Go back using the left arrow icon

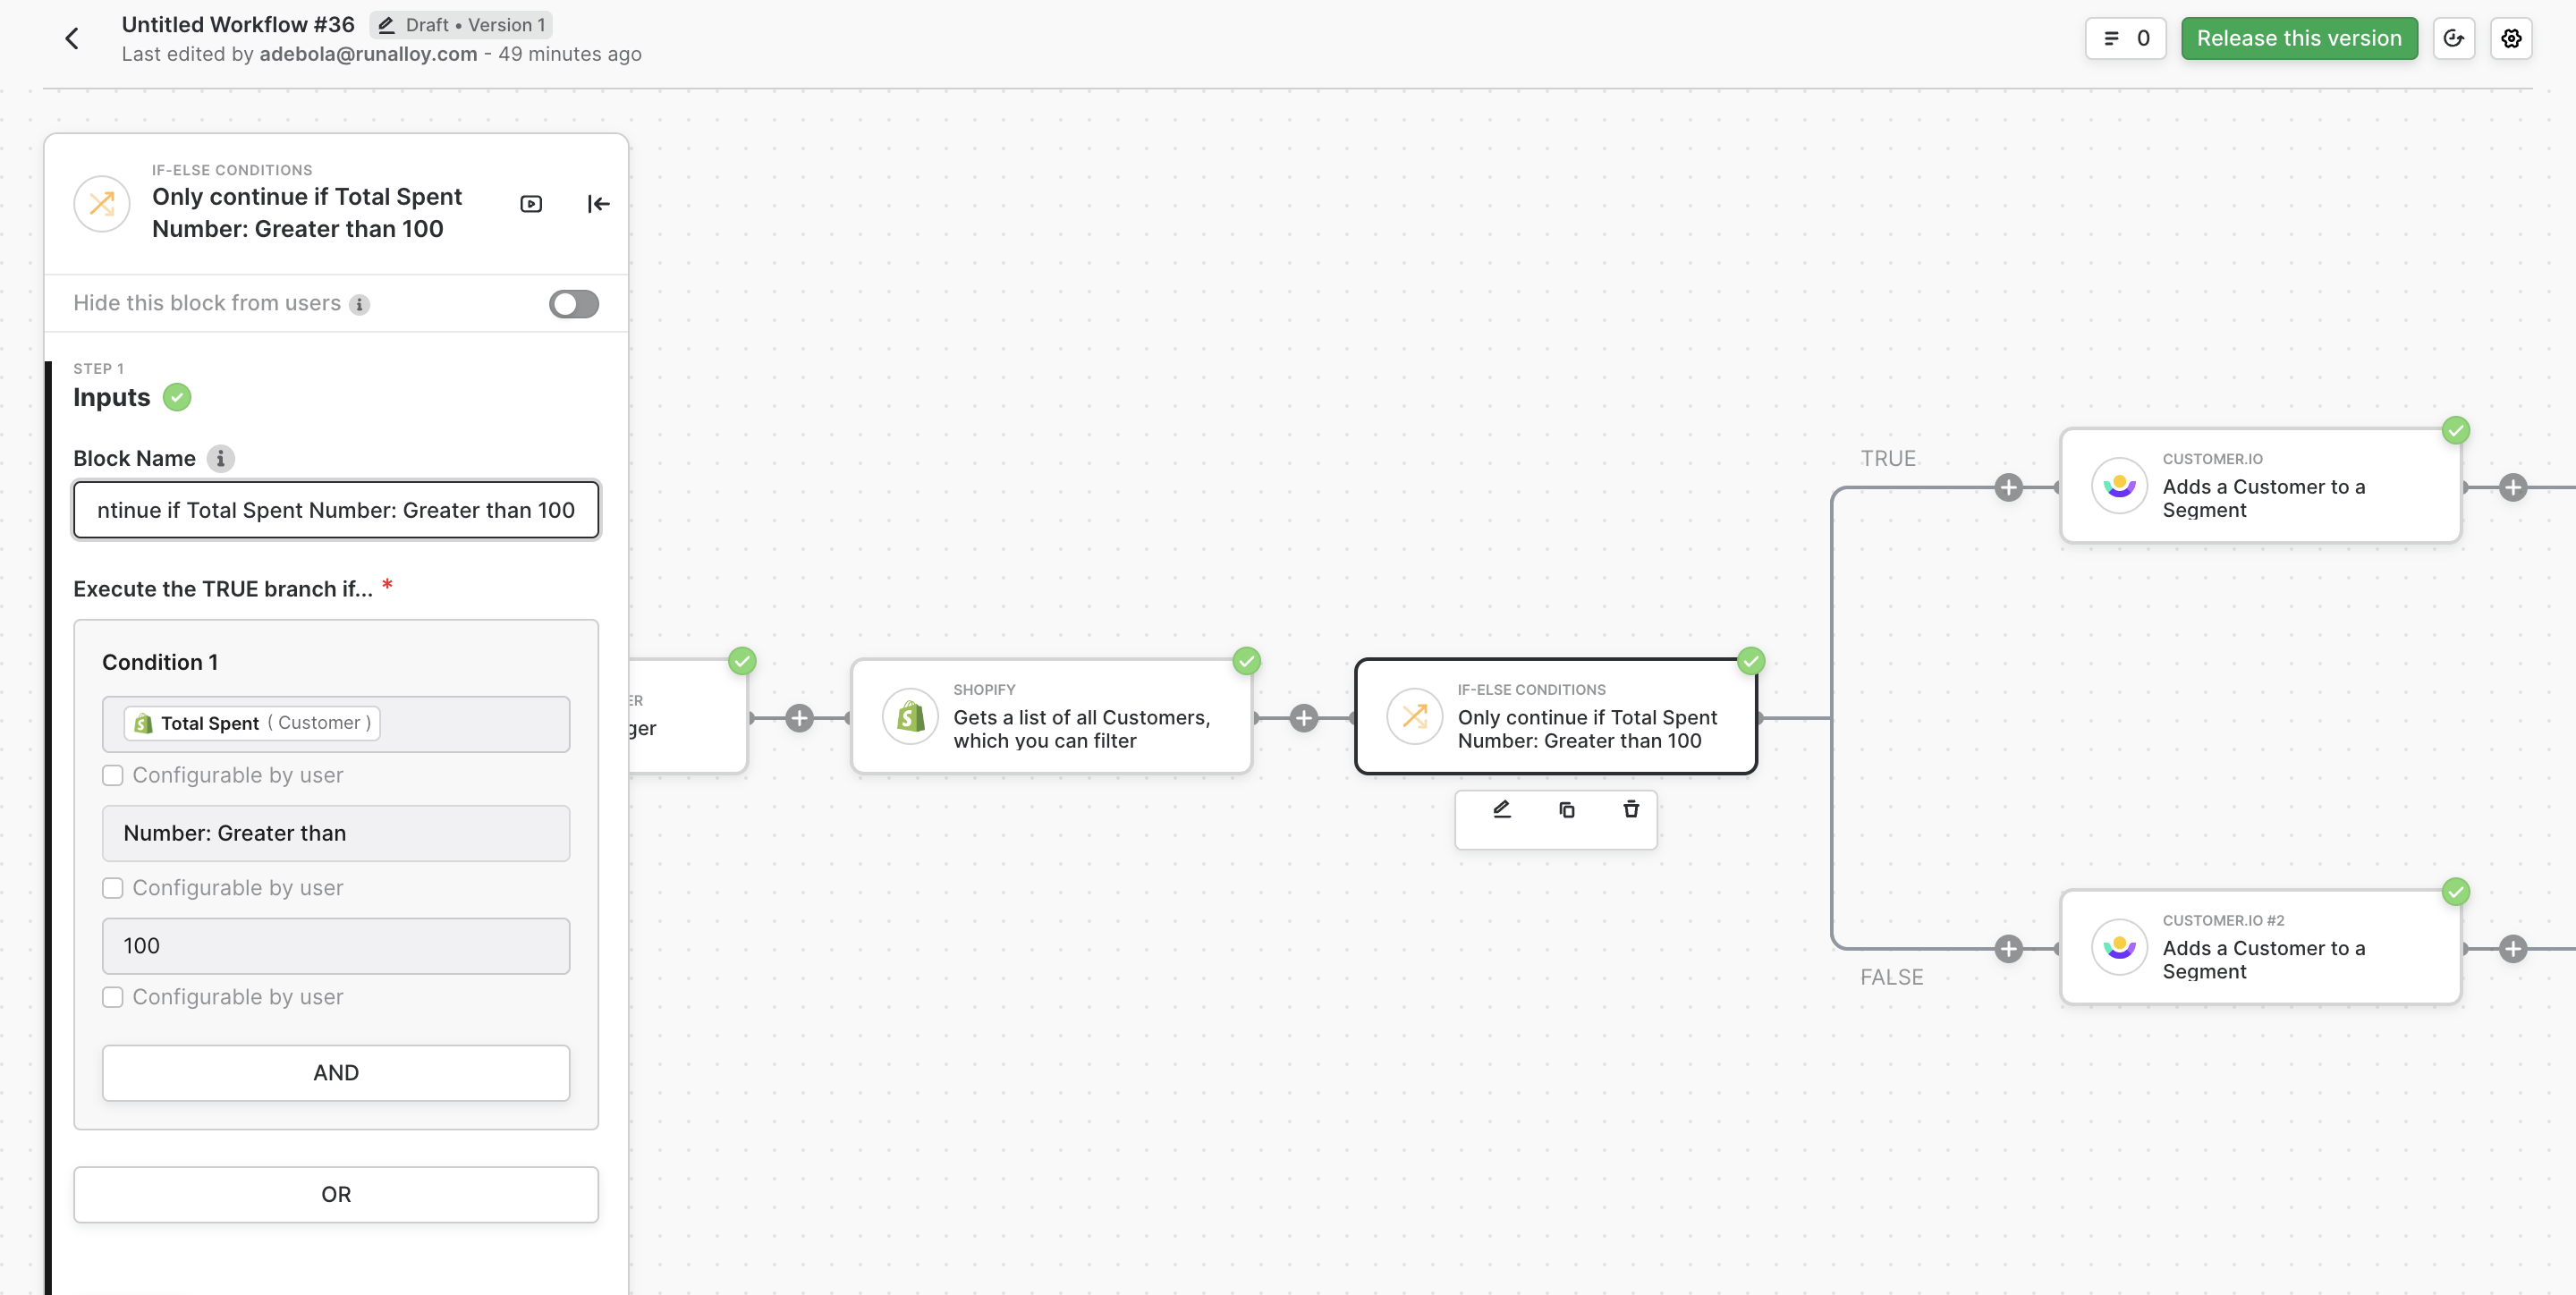72,39
